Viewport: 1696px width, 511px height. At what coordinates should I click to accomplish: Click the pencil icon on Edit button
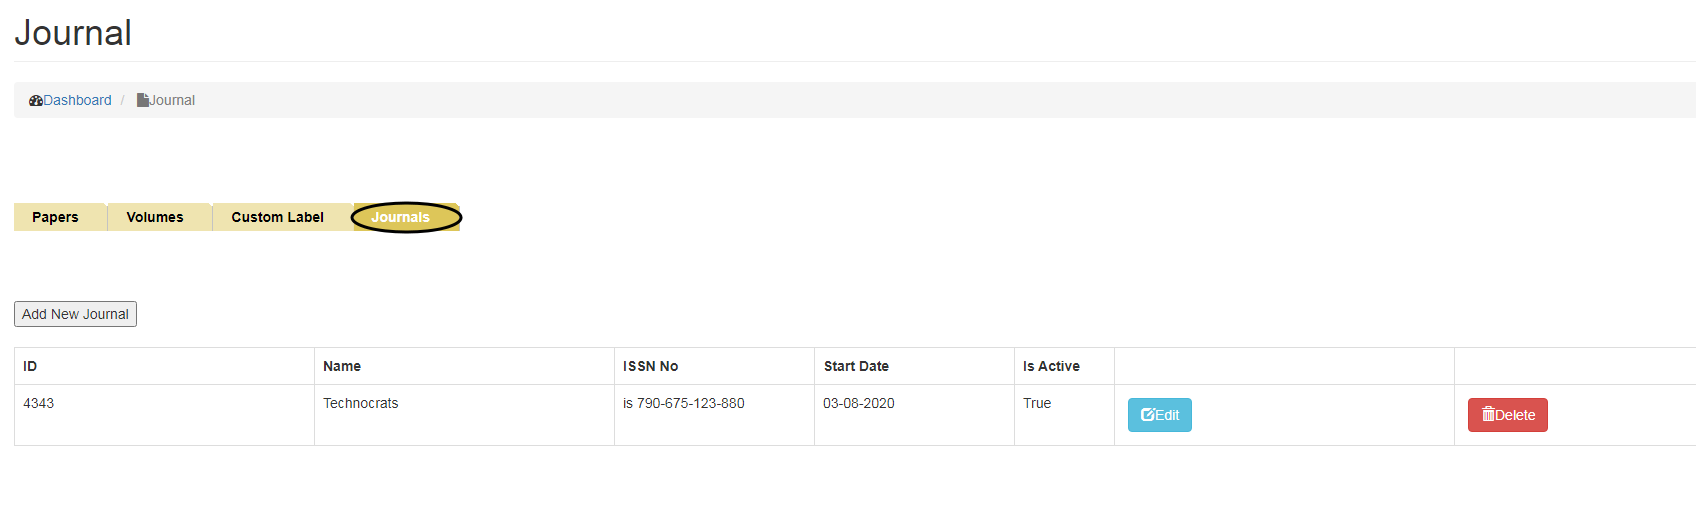[1148, 414]
